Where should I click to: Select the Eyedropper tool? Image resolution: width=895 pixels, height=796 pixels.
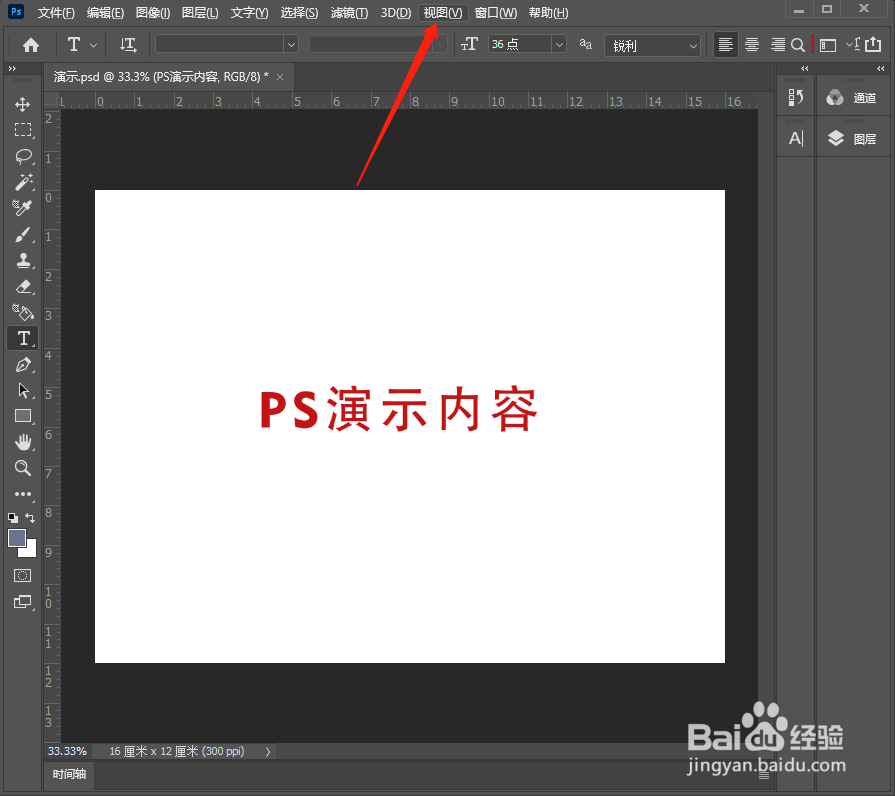point(23,208)
